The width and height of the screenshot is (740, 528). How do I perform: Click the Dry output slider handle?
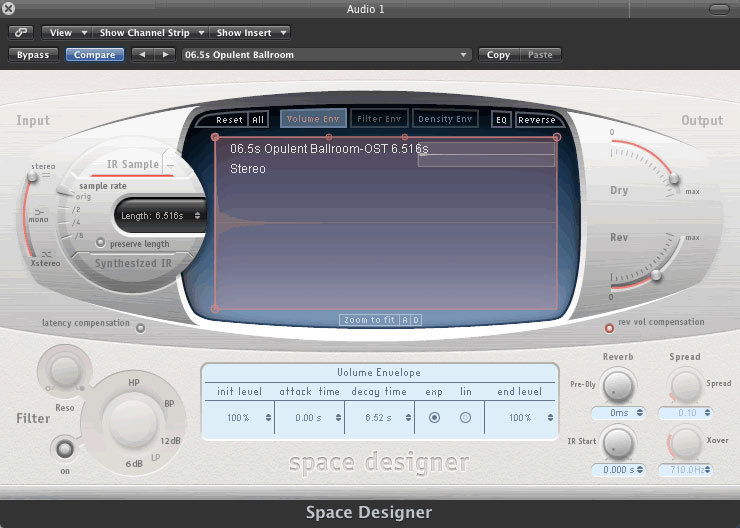click(674, 179)
